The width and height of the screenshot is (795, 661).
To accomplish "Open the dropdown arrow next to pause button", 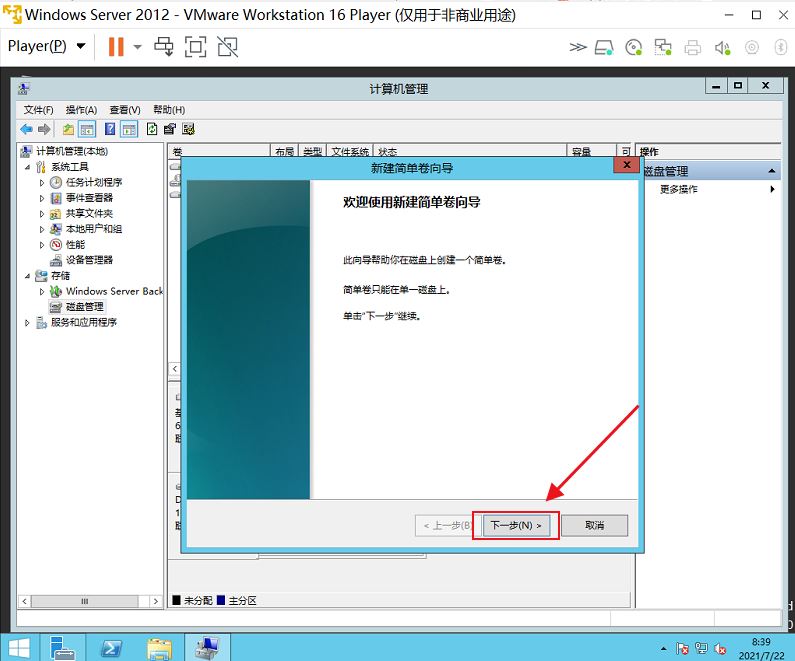I will point(137,47).
